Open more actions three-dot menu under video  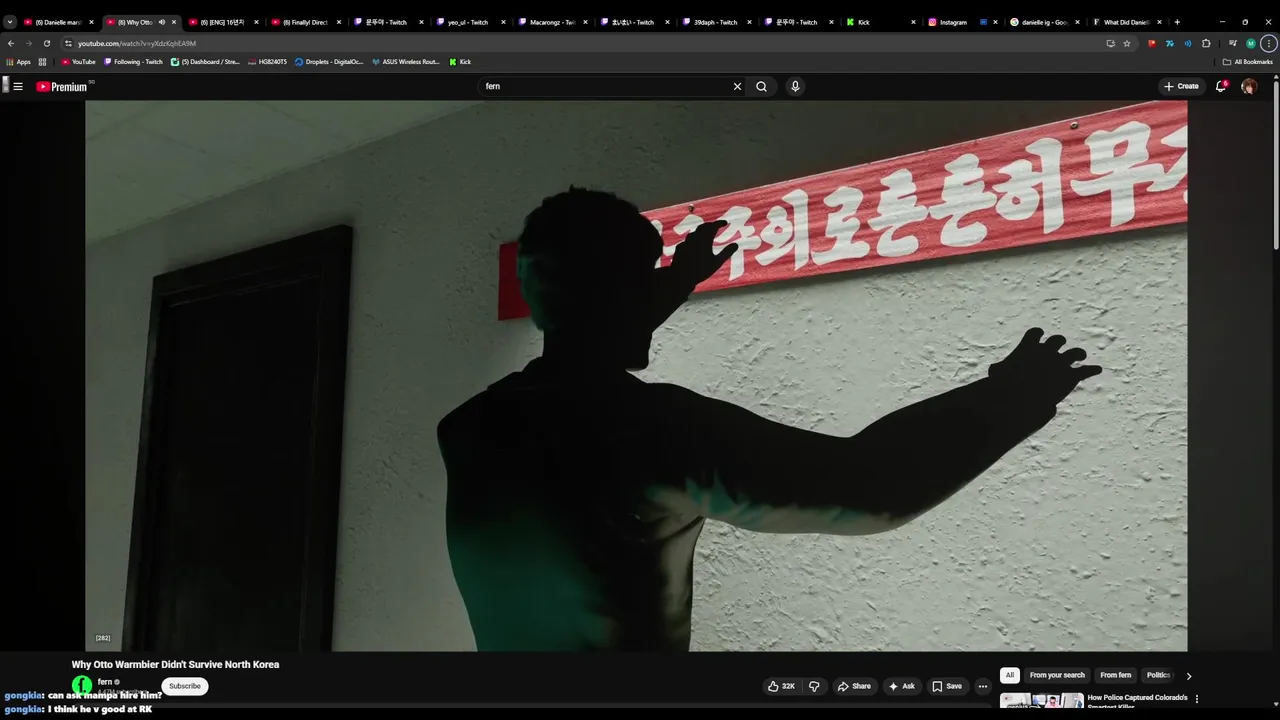click(982, 686)
